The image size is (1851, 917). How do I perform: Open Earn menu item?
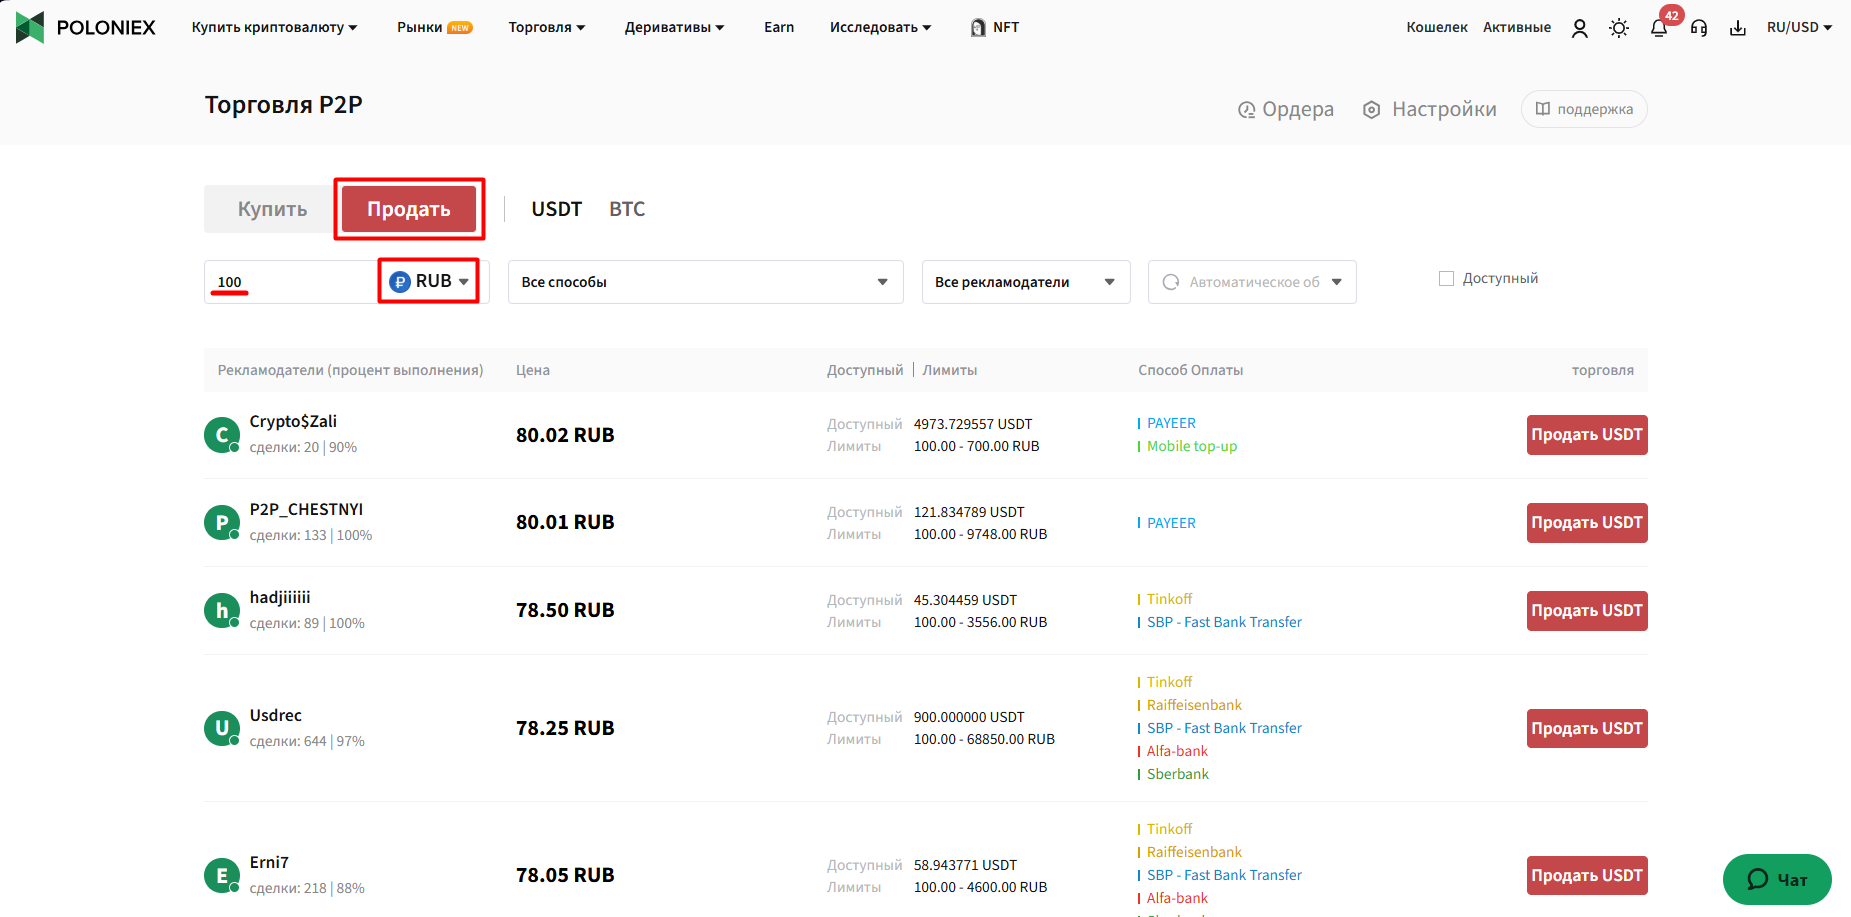click(779, 27)
